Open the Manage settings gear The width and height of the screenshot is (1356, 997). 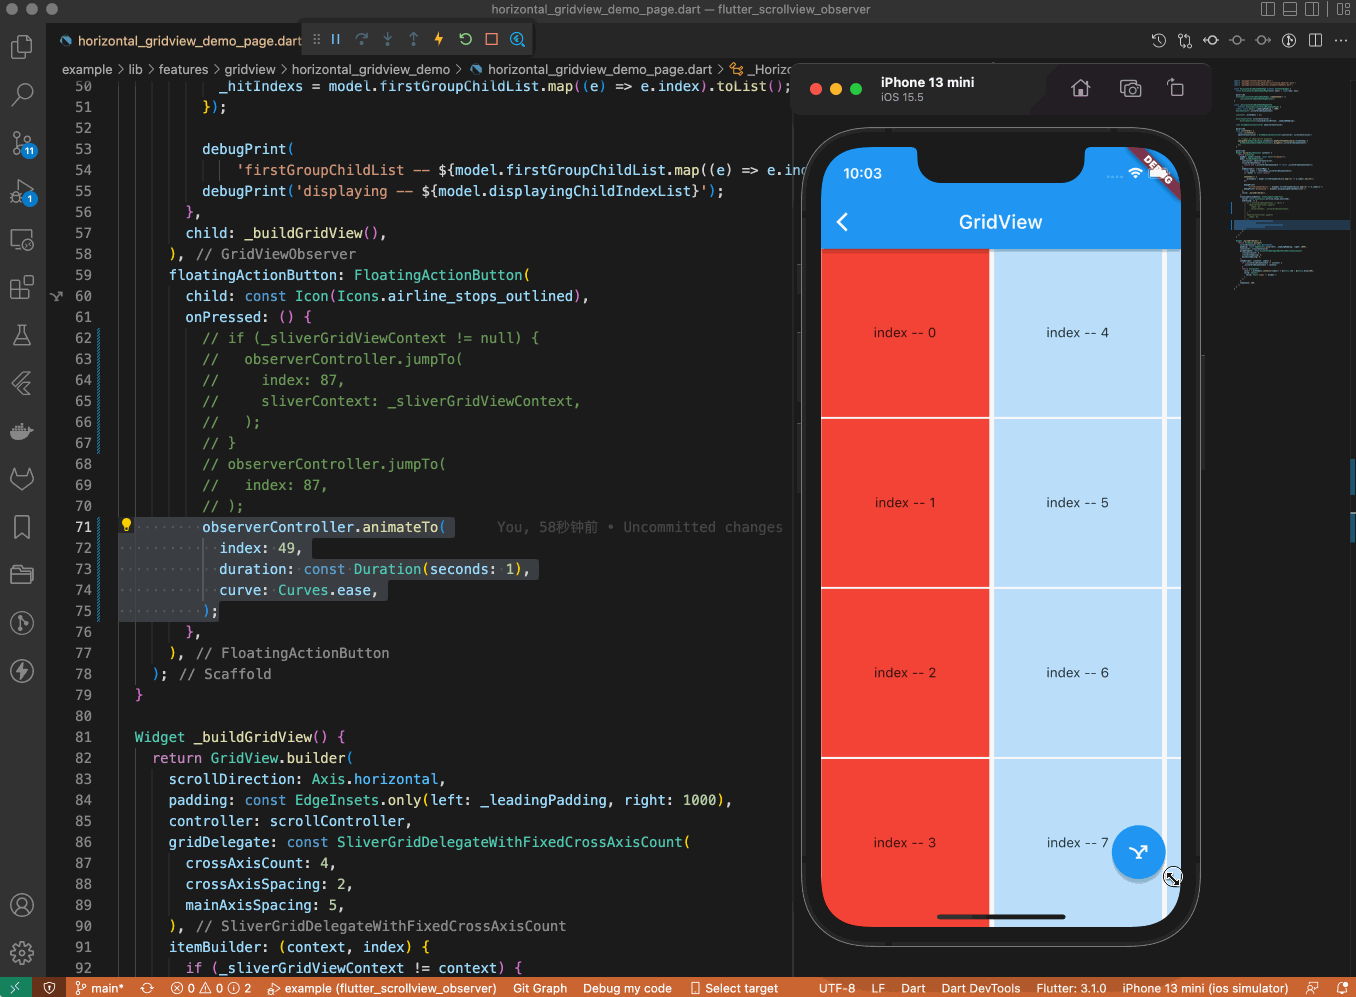point(22,953)
